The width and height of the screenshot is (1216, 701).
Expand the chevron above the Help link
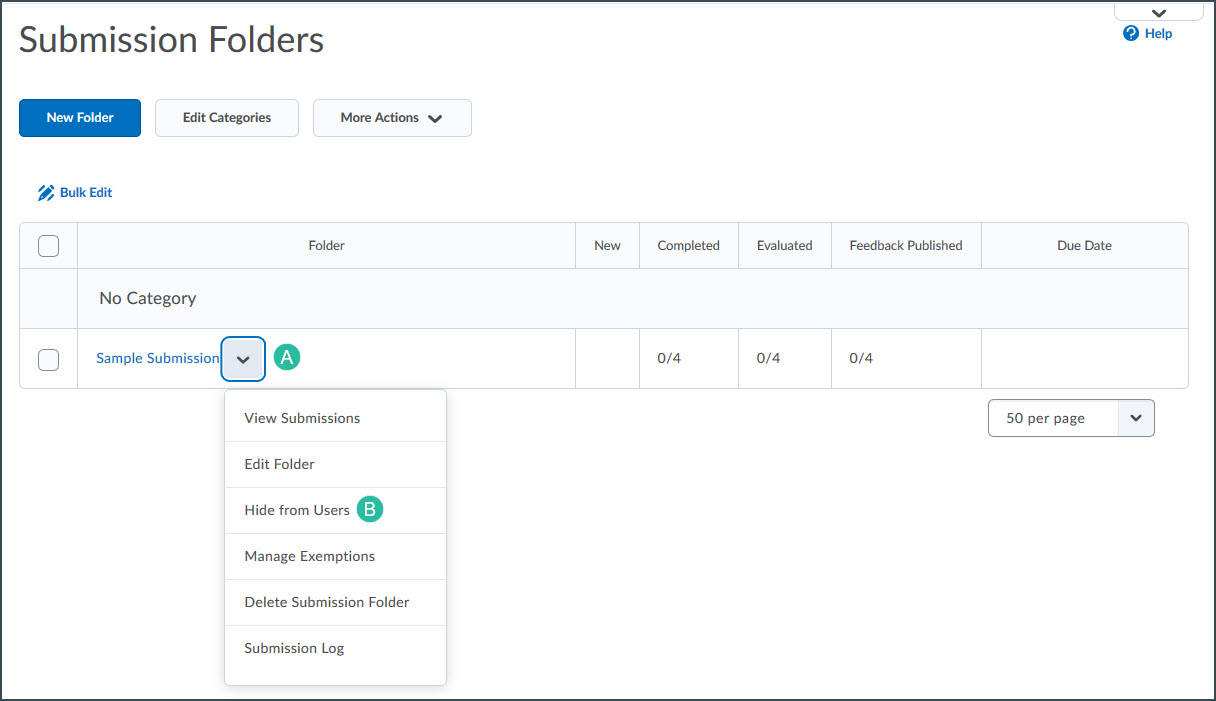click(x=1158, y=11)
